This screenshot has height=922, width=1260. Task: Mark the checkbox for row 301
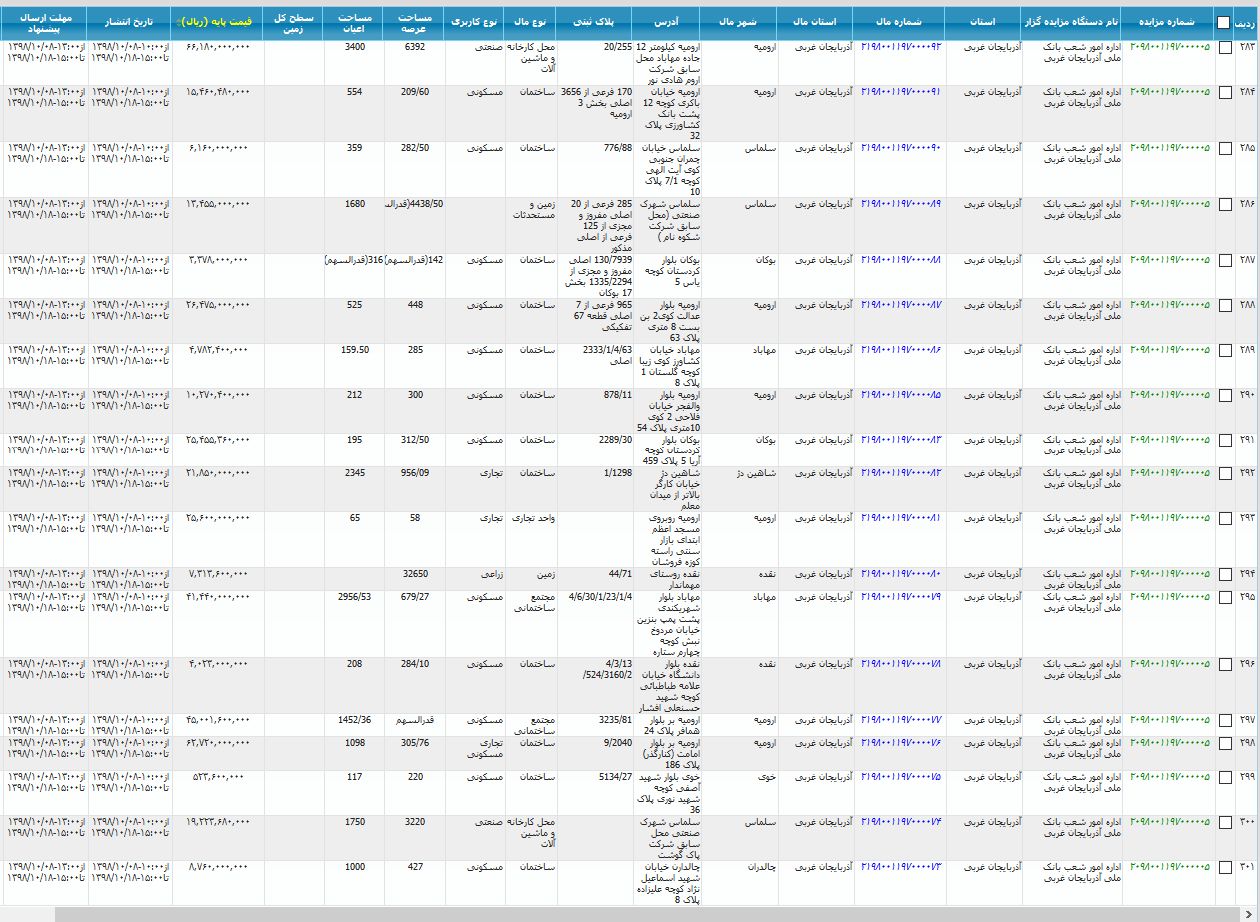point(1225,867)
